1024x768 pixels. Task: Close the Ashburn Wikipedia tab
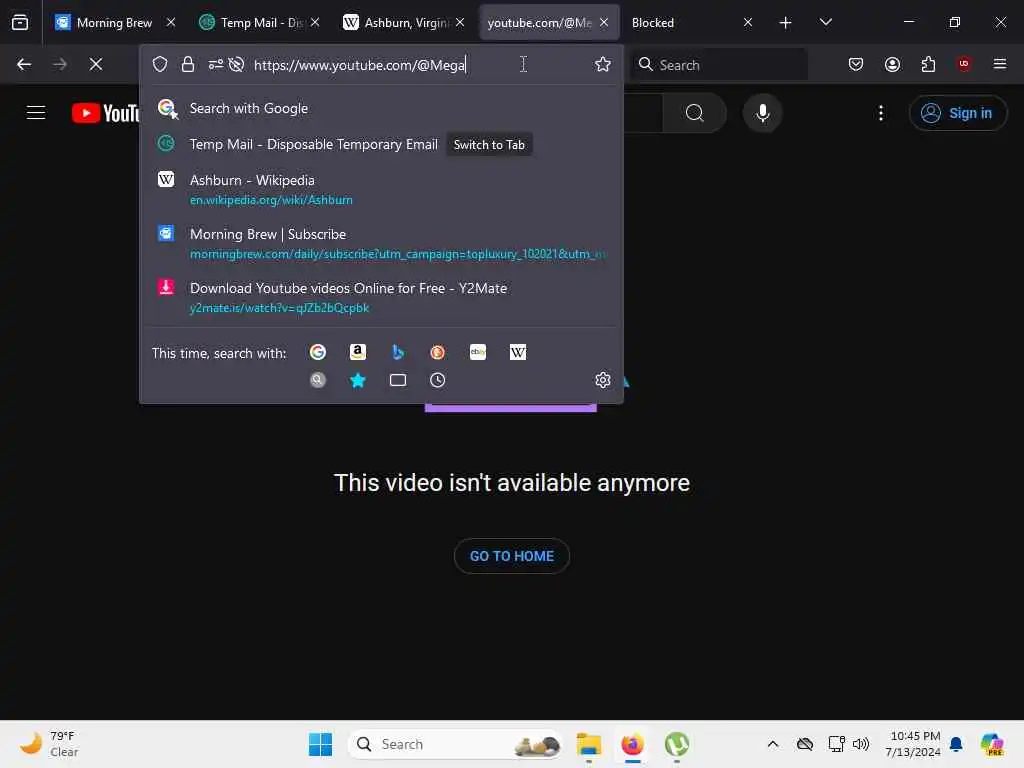tap(460, 22)
